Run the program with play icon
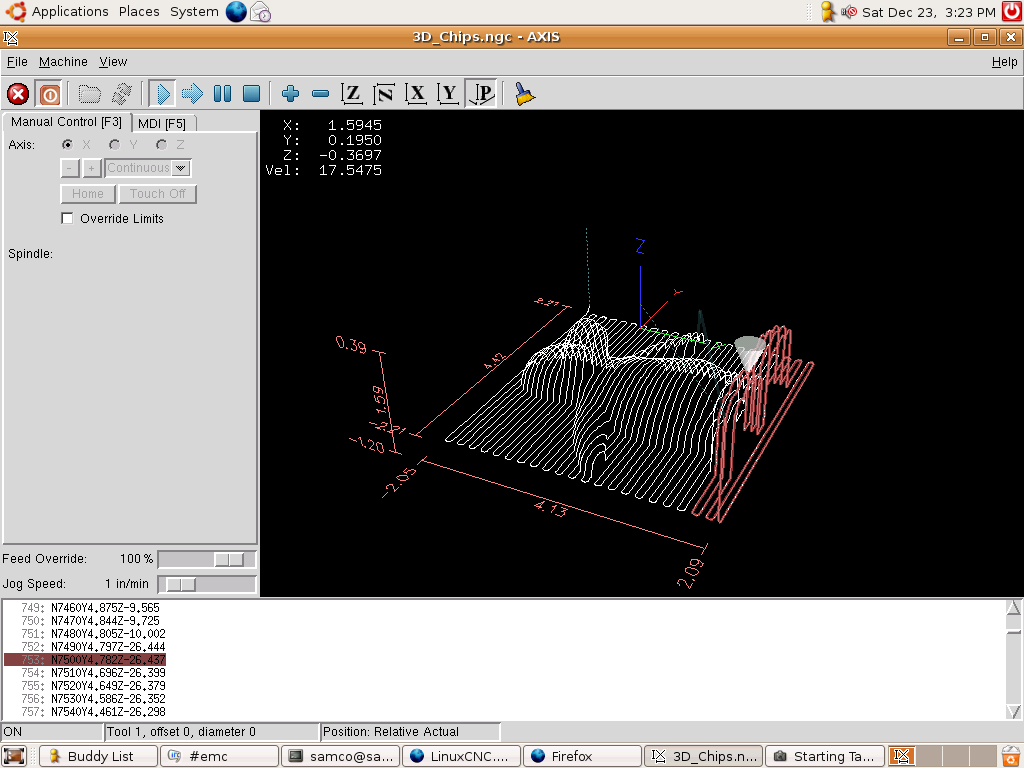The height and width of the screenshot is (768, 1024). [162, 94]
